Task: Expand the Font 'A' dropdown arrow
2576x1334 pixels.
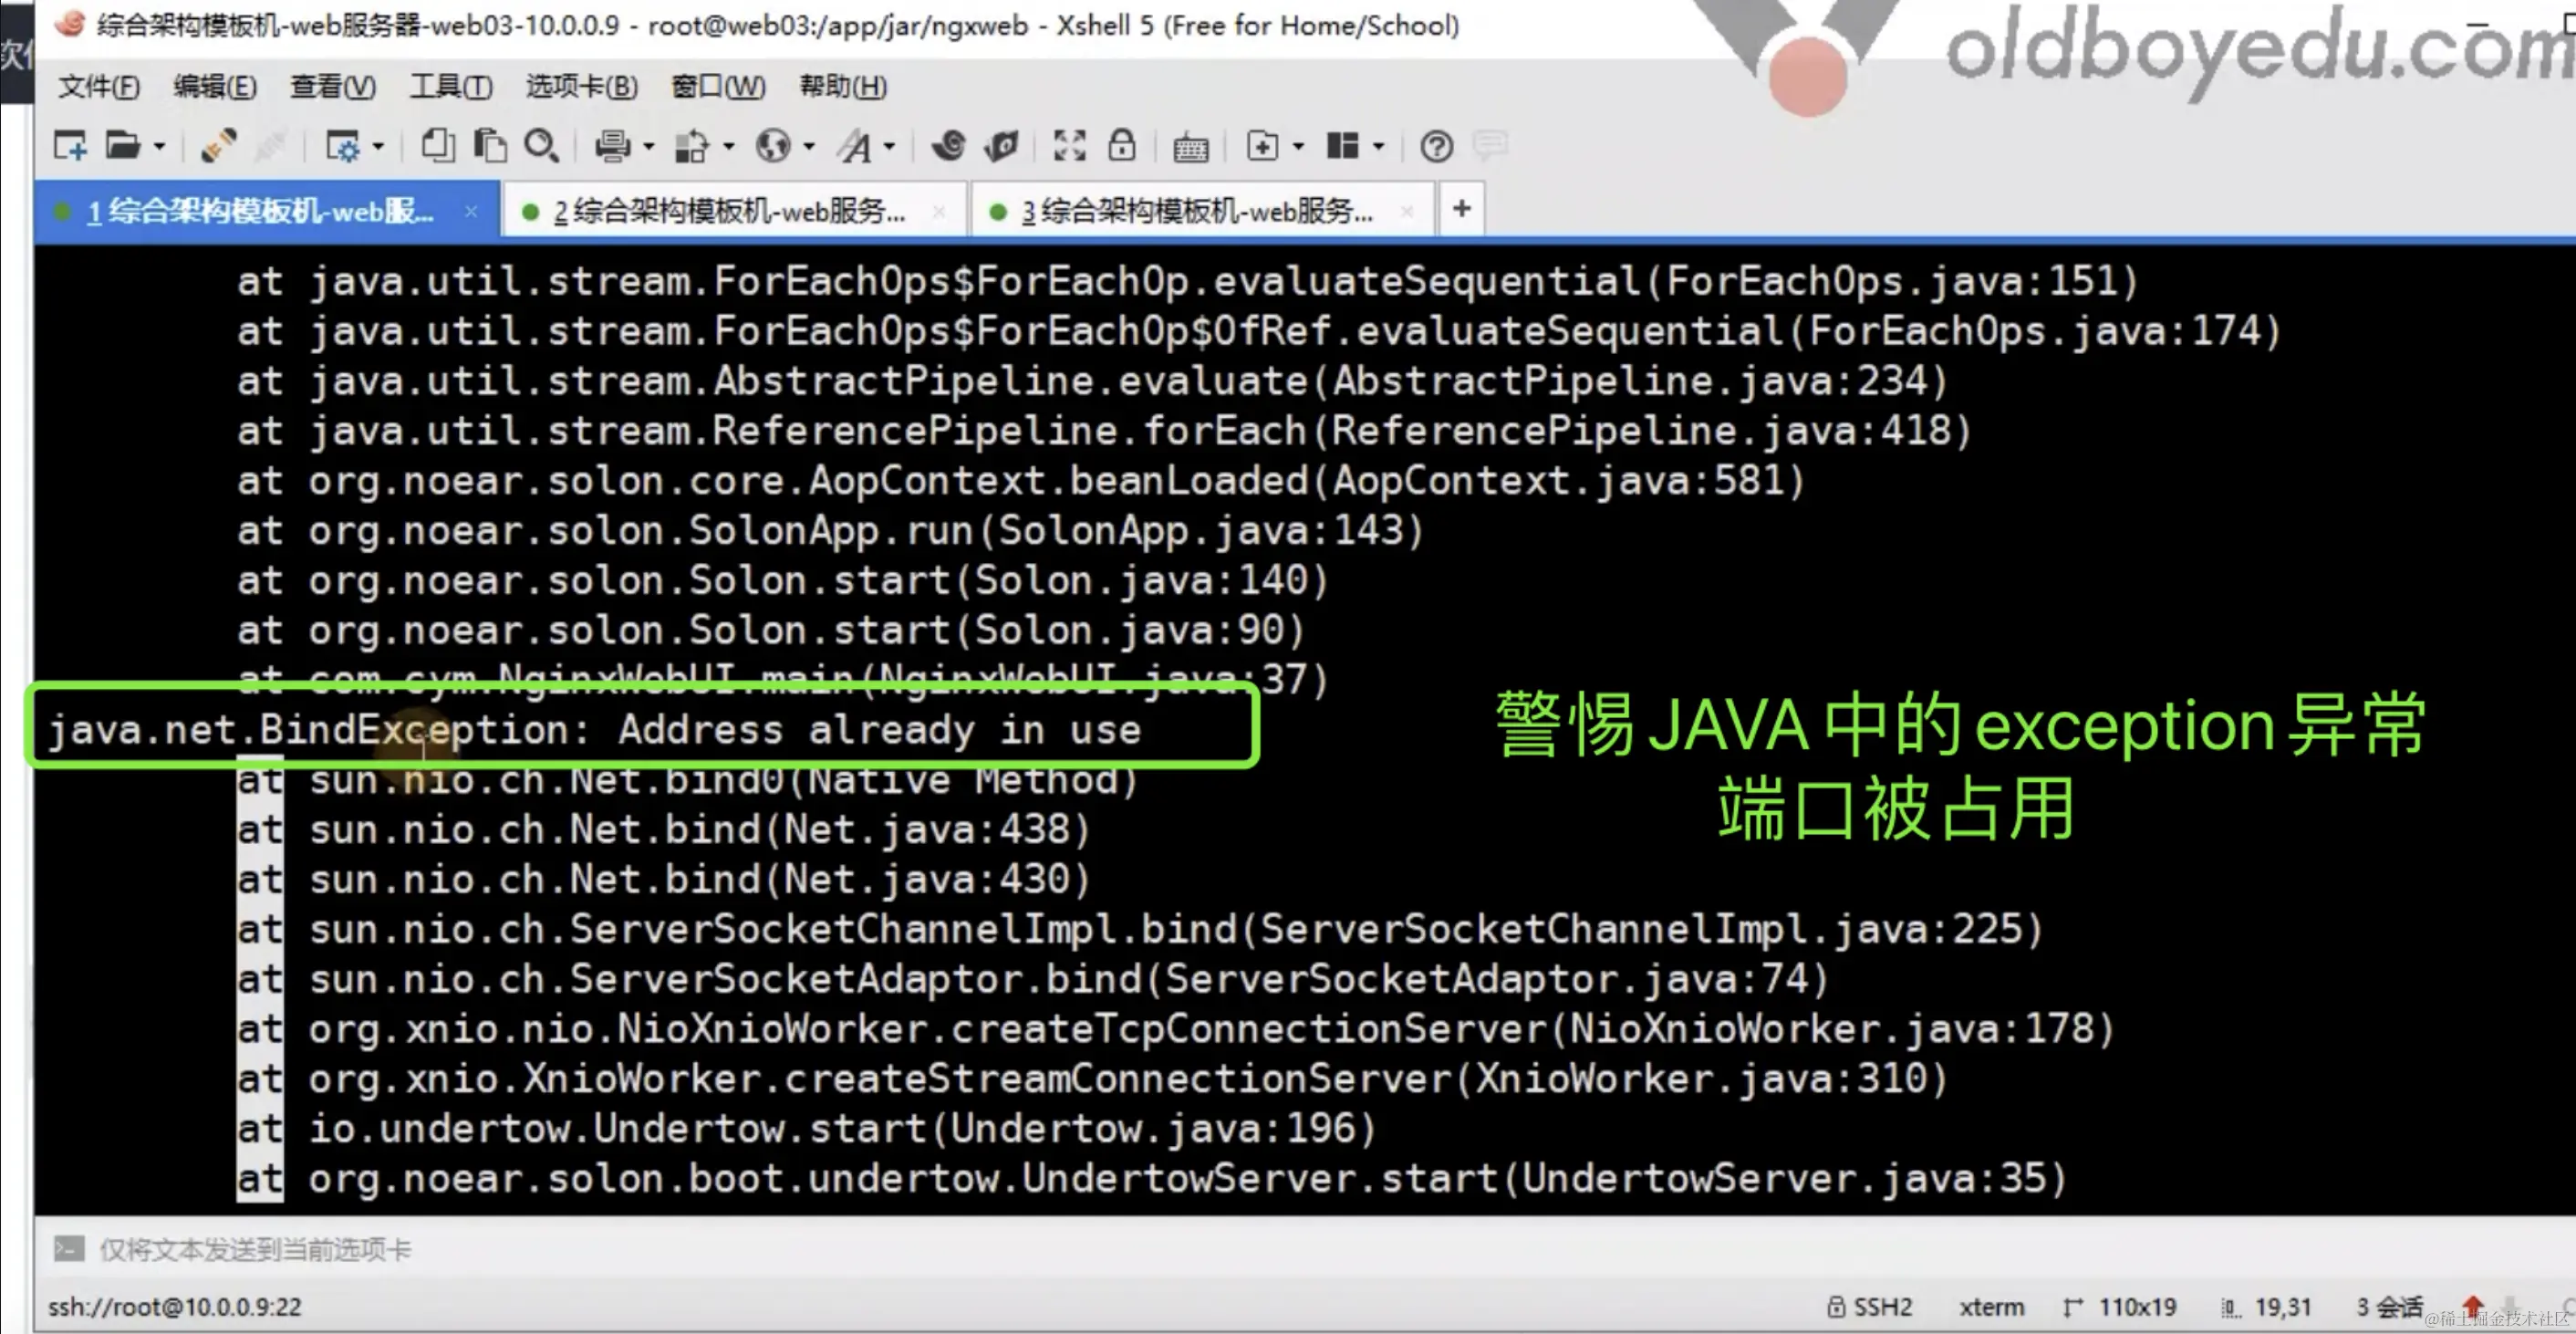Action: [889, 147]
